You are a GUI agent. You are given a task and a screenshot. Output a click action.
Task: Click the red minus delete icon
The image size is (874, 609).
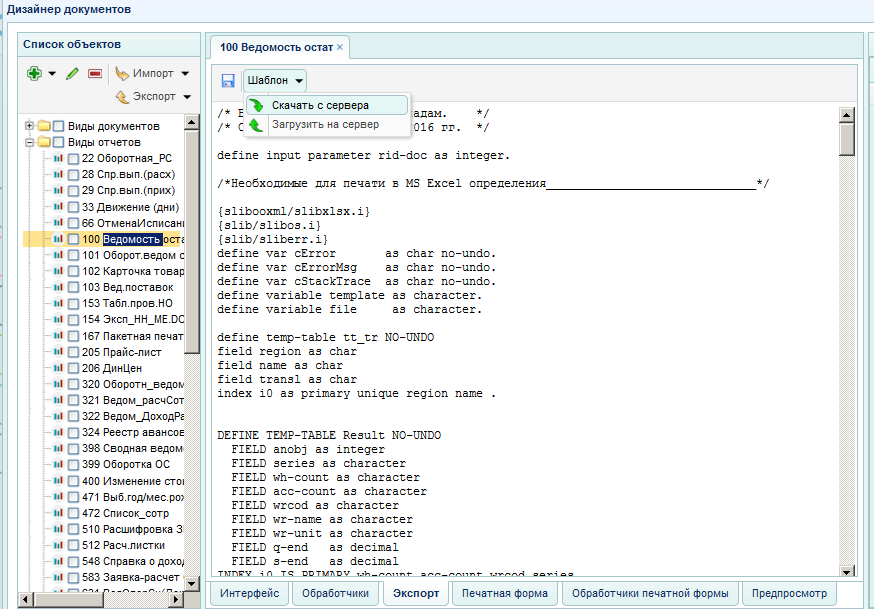click(95, 74)
